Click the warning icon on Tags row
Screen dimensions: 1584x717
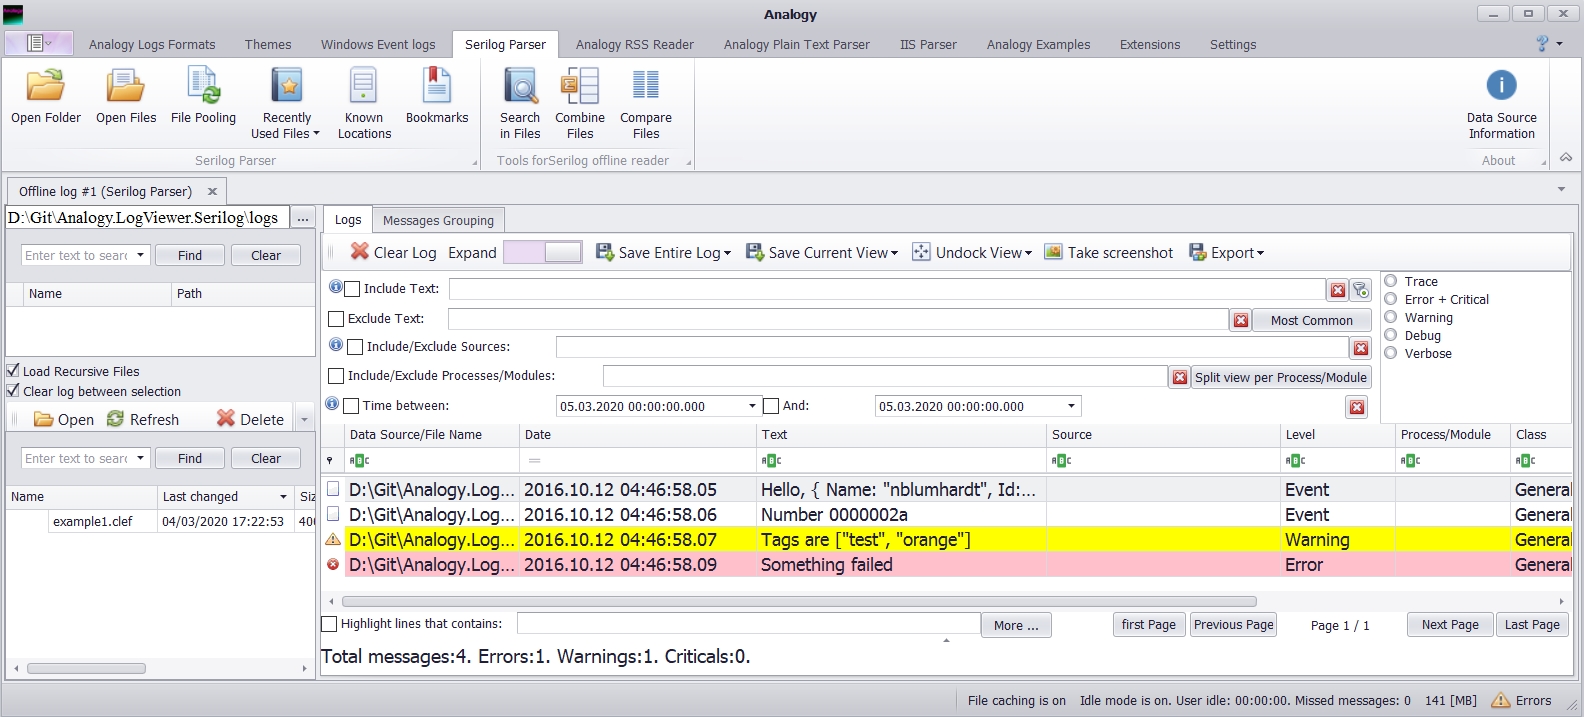333,539
